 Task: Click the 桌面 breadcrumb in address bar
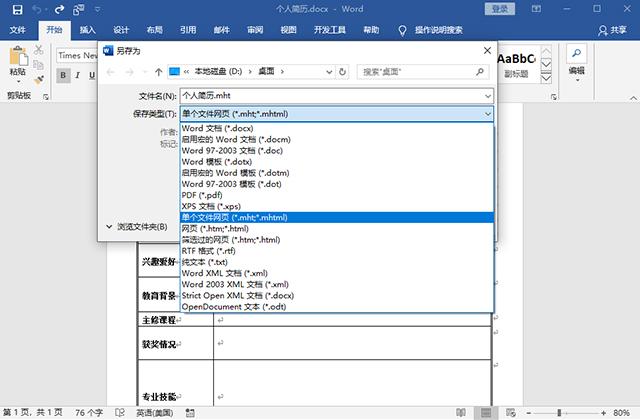[267, 71]
